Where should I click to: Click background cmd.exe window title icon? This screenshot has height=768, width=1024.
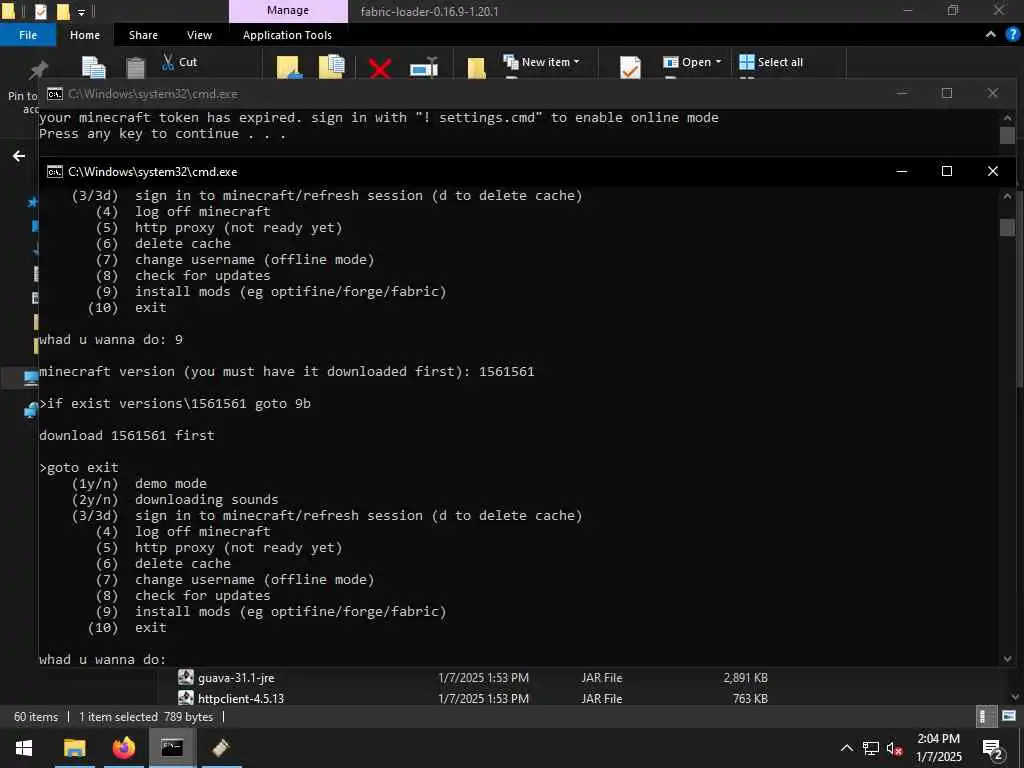point(55,94)
